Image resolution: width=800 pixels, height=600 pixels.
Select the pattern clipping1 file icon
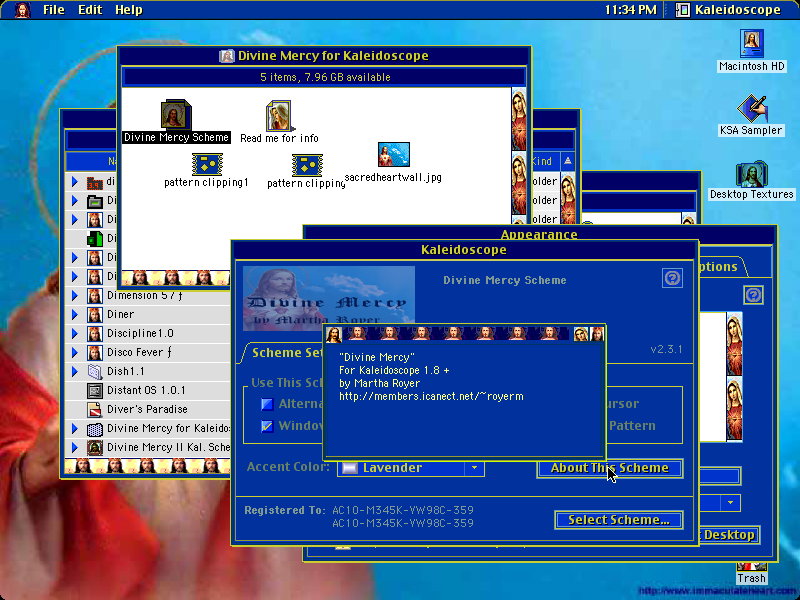click(x=207, y=164)
